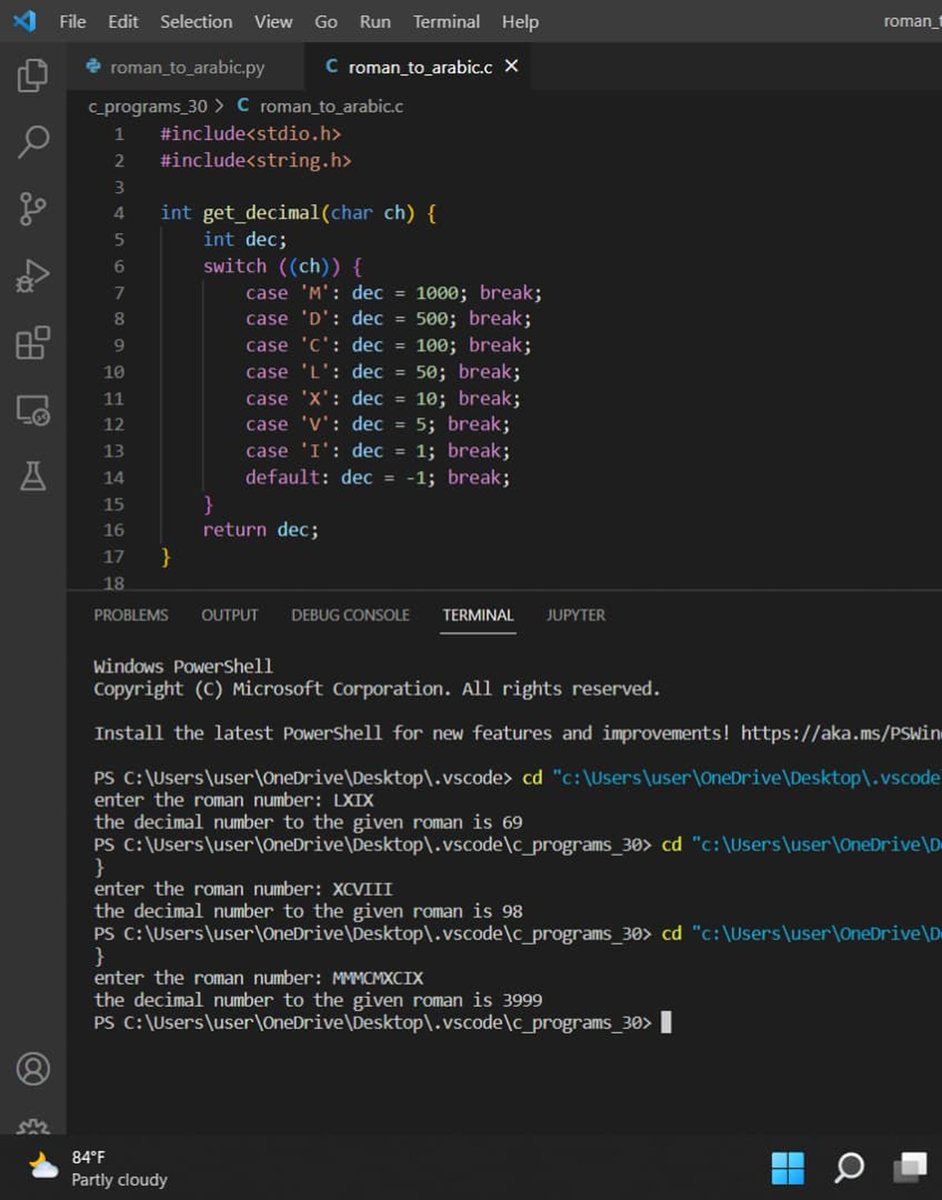The height and width of the screenshot is (1200, 942).
Task: Open the Source Control icon
Action: pyautogui.click(x=32, y=208)
